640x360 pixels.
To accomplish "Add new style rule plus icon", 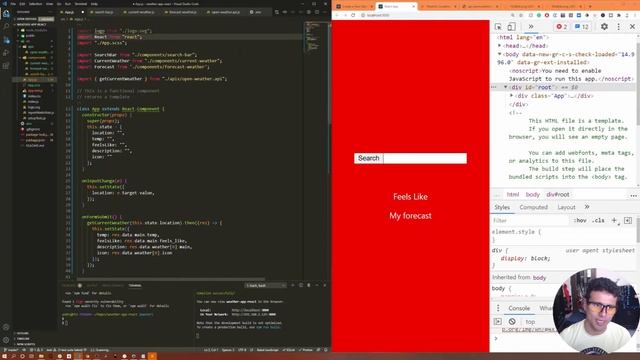I will [614, 220].
